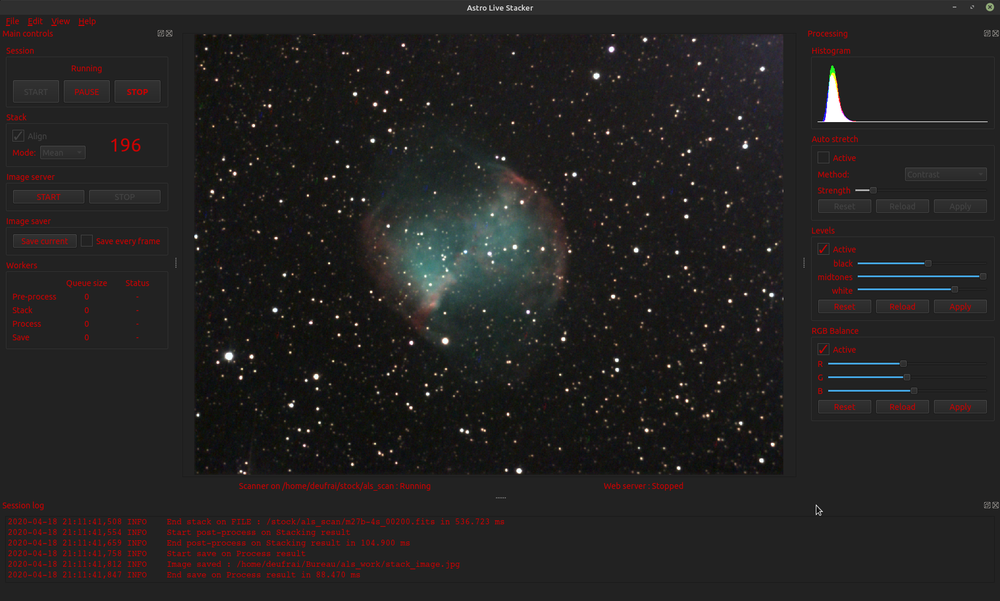
Task: Save the current image
Action: point(45,241)
